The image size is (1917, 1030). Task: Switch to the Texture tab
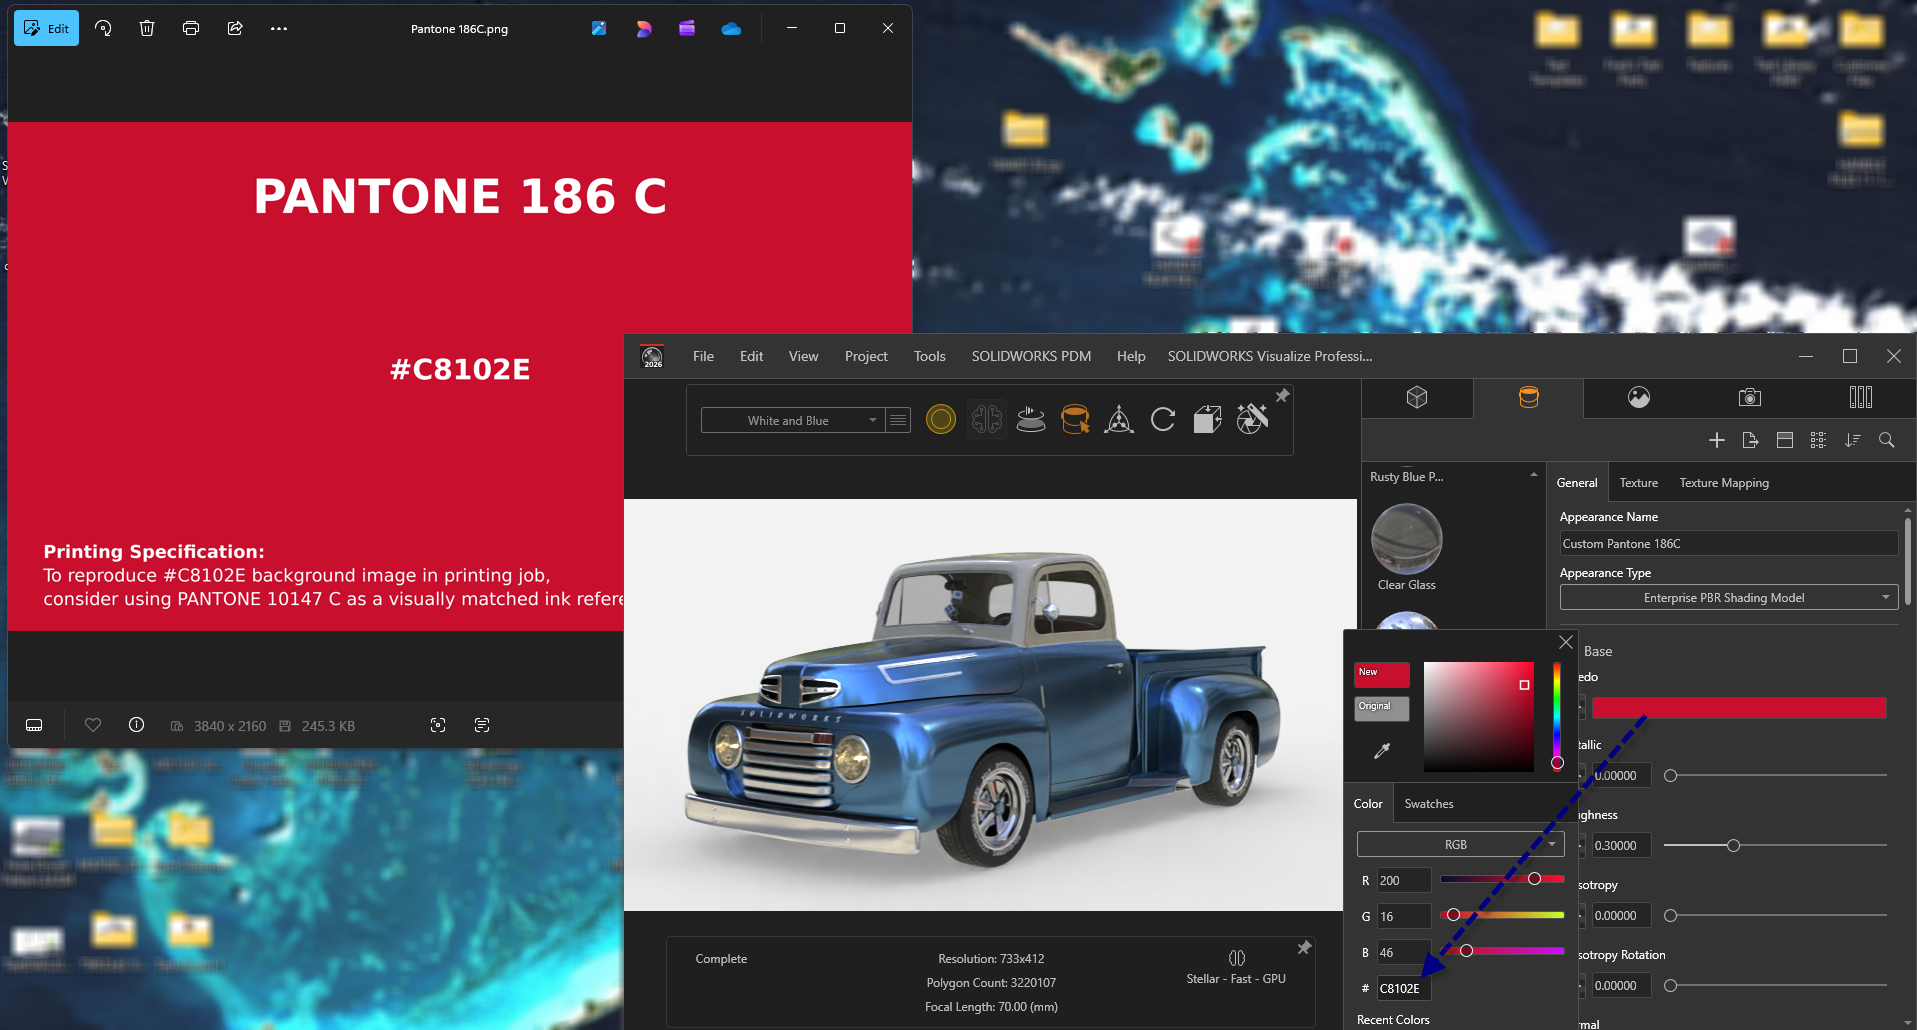(x=1639, y=483)
